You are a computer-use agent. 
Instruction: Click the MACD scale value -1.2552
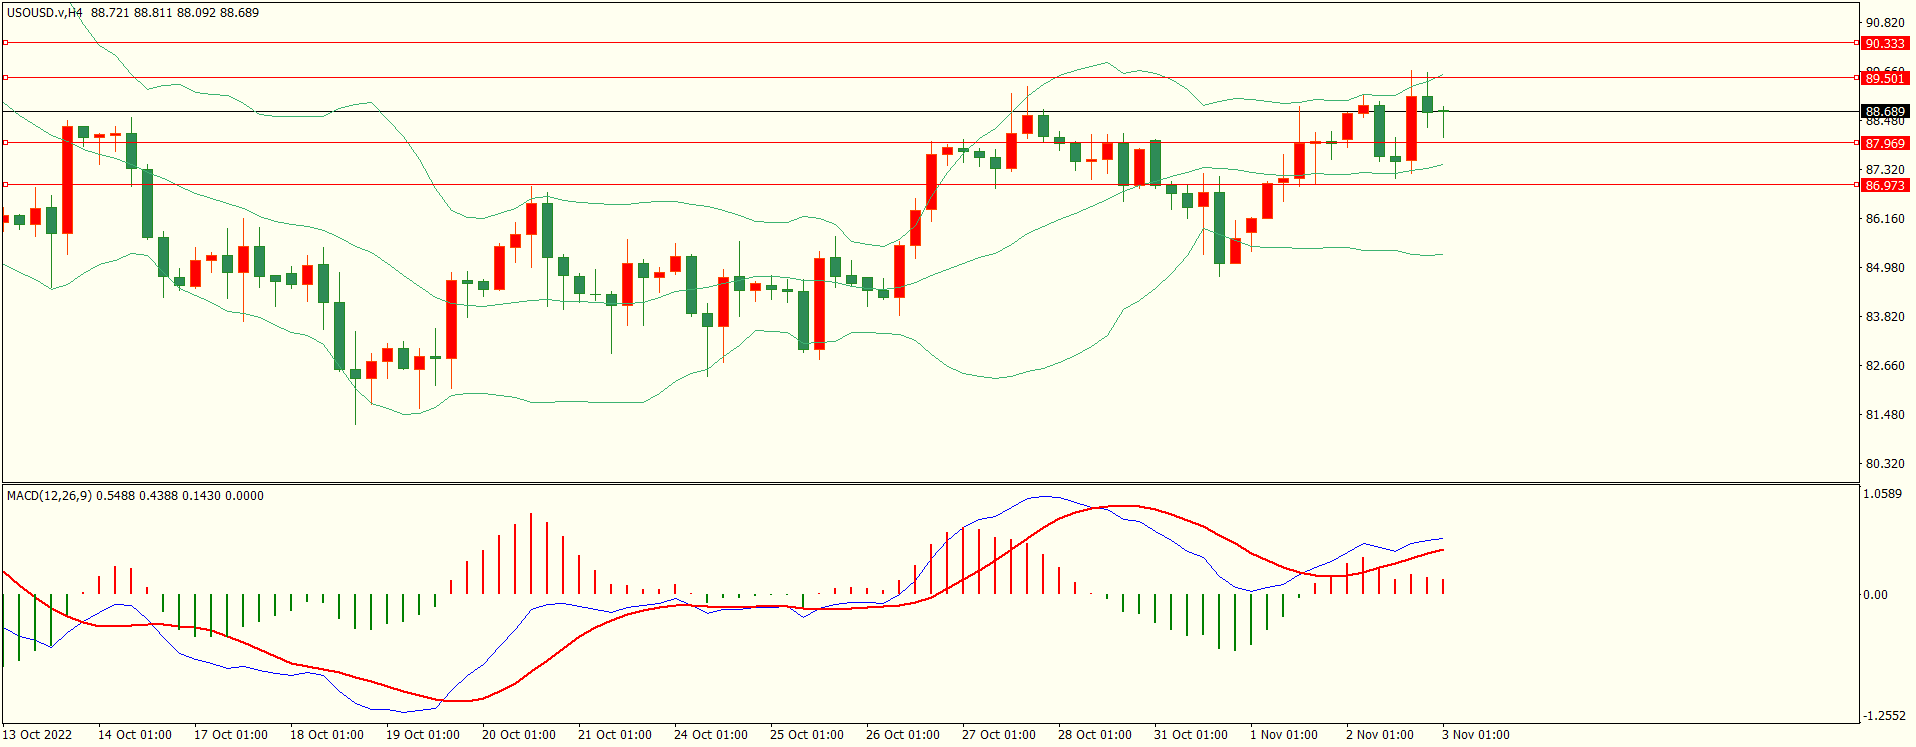tap(1883, 716)
